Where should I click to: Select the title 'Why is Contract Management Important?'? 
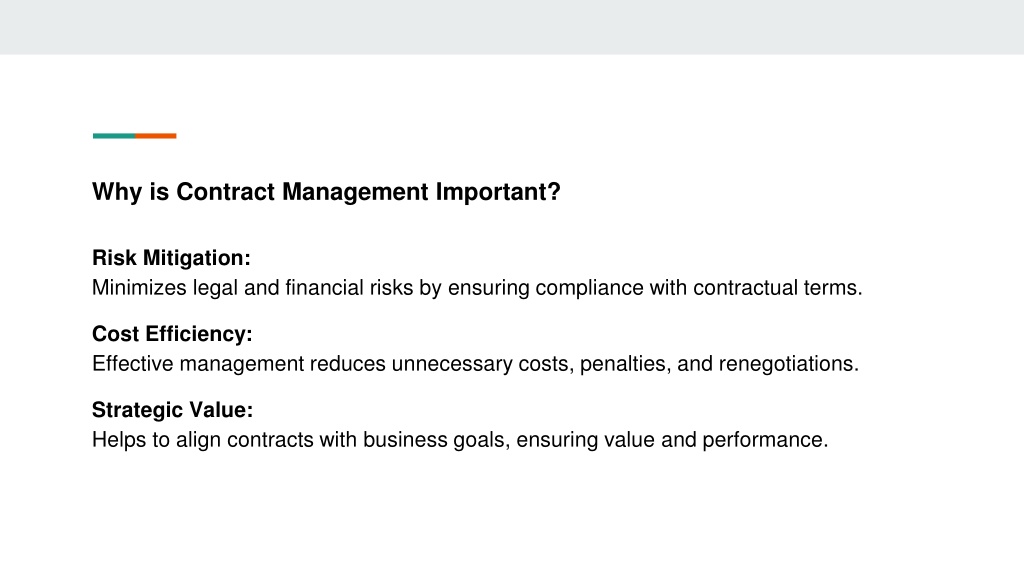326,192
